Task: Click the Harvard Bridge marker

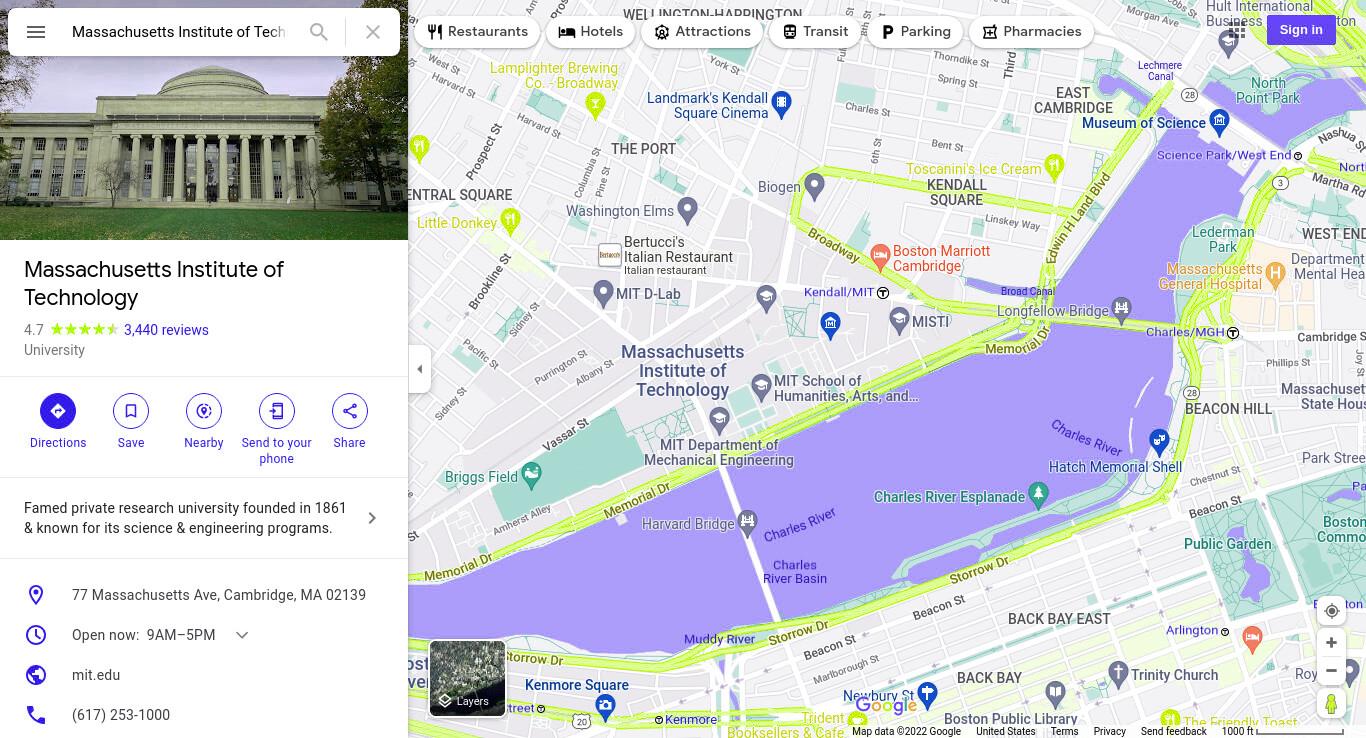Action: [747, 520]
